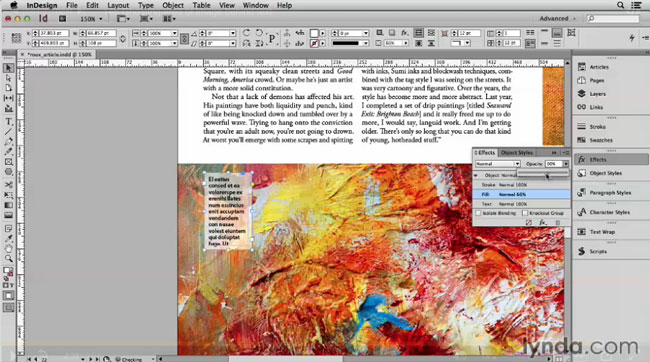Open the Pages panel
Viewport: 650px width, 362px height.
tap(597, 80)
